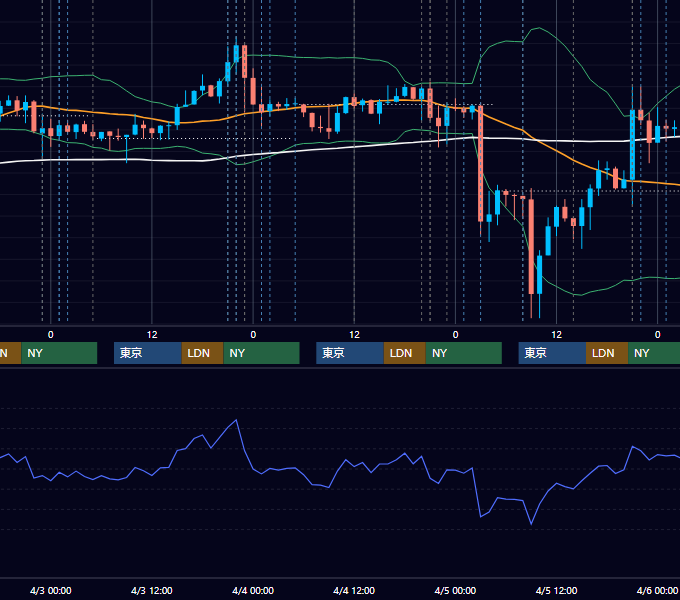Click the LDN block preceding the 4/4 00:00 NY session
Image resolution: width=680 pixels, height=600 pixels.
pyautogui.click(x=203, y=353)
